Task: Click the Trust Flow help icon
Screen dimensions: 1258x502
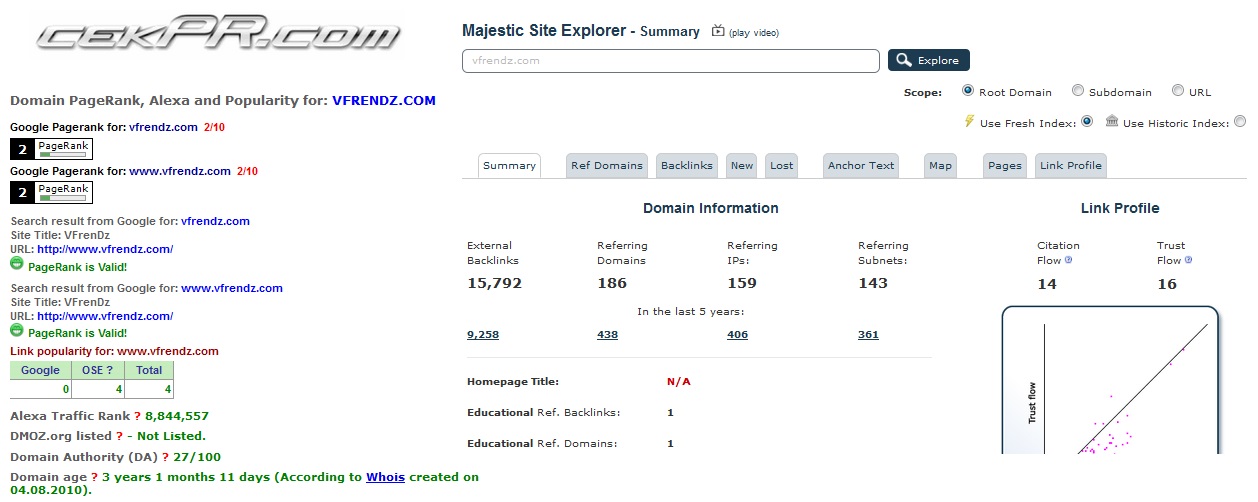Action: coord(1188,260)
